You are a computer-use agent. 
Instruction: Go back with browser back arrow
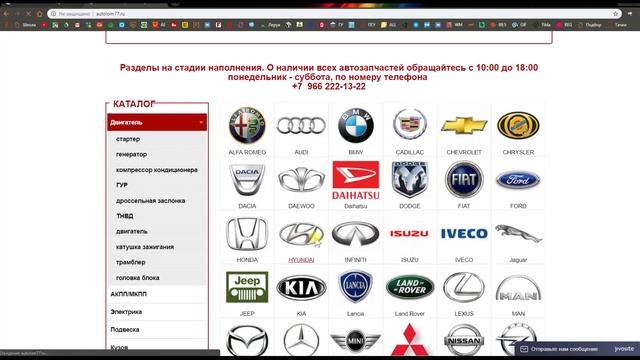click(6, 13)
